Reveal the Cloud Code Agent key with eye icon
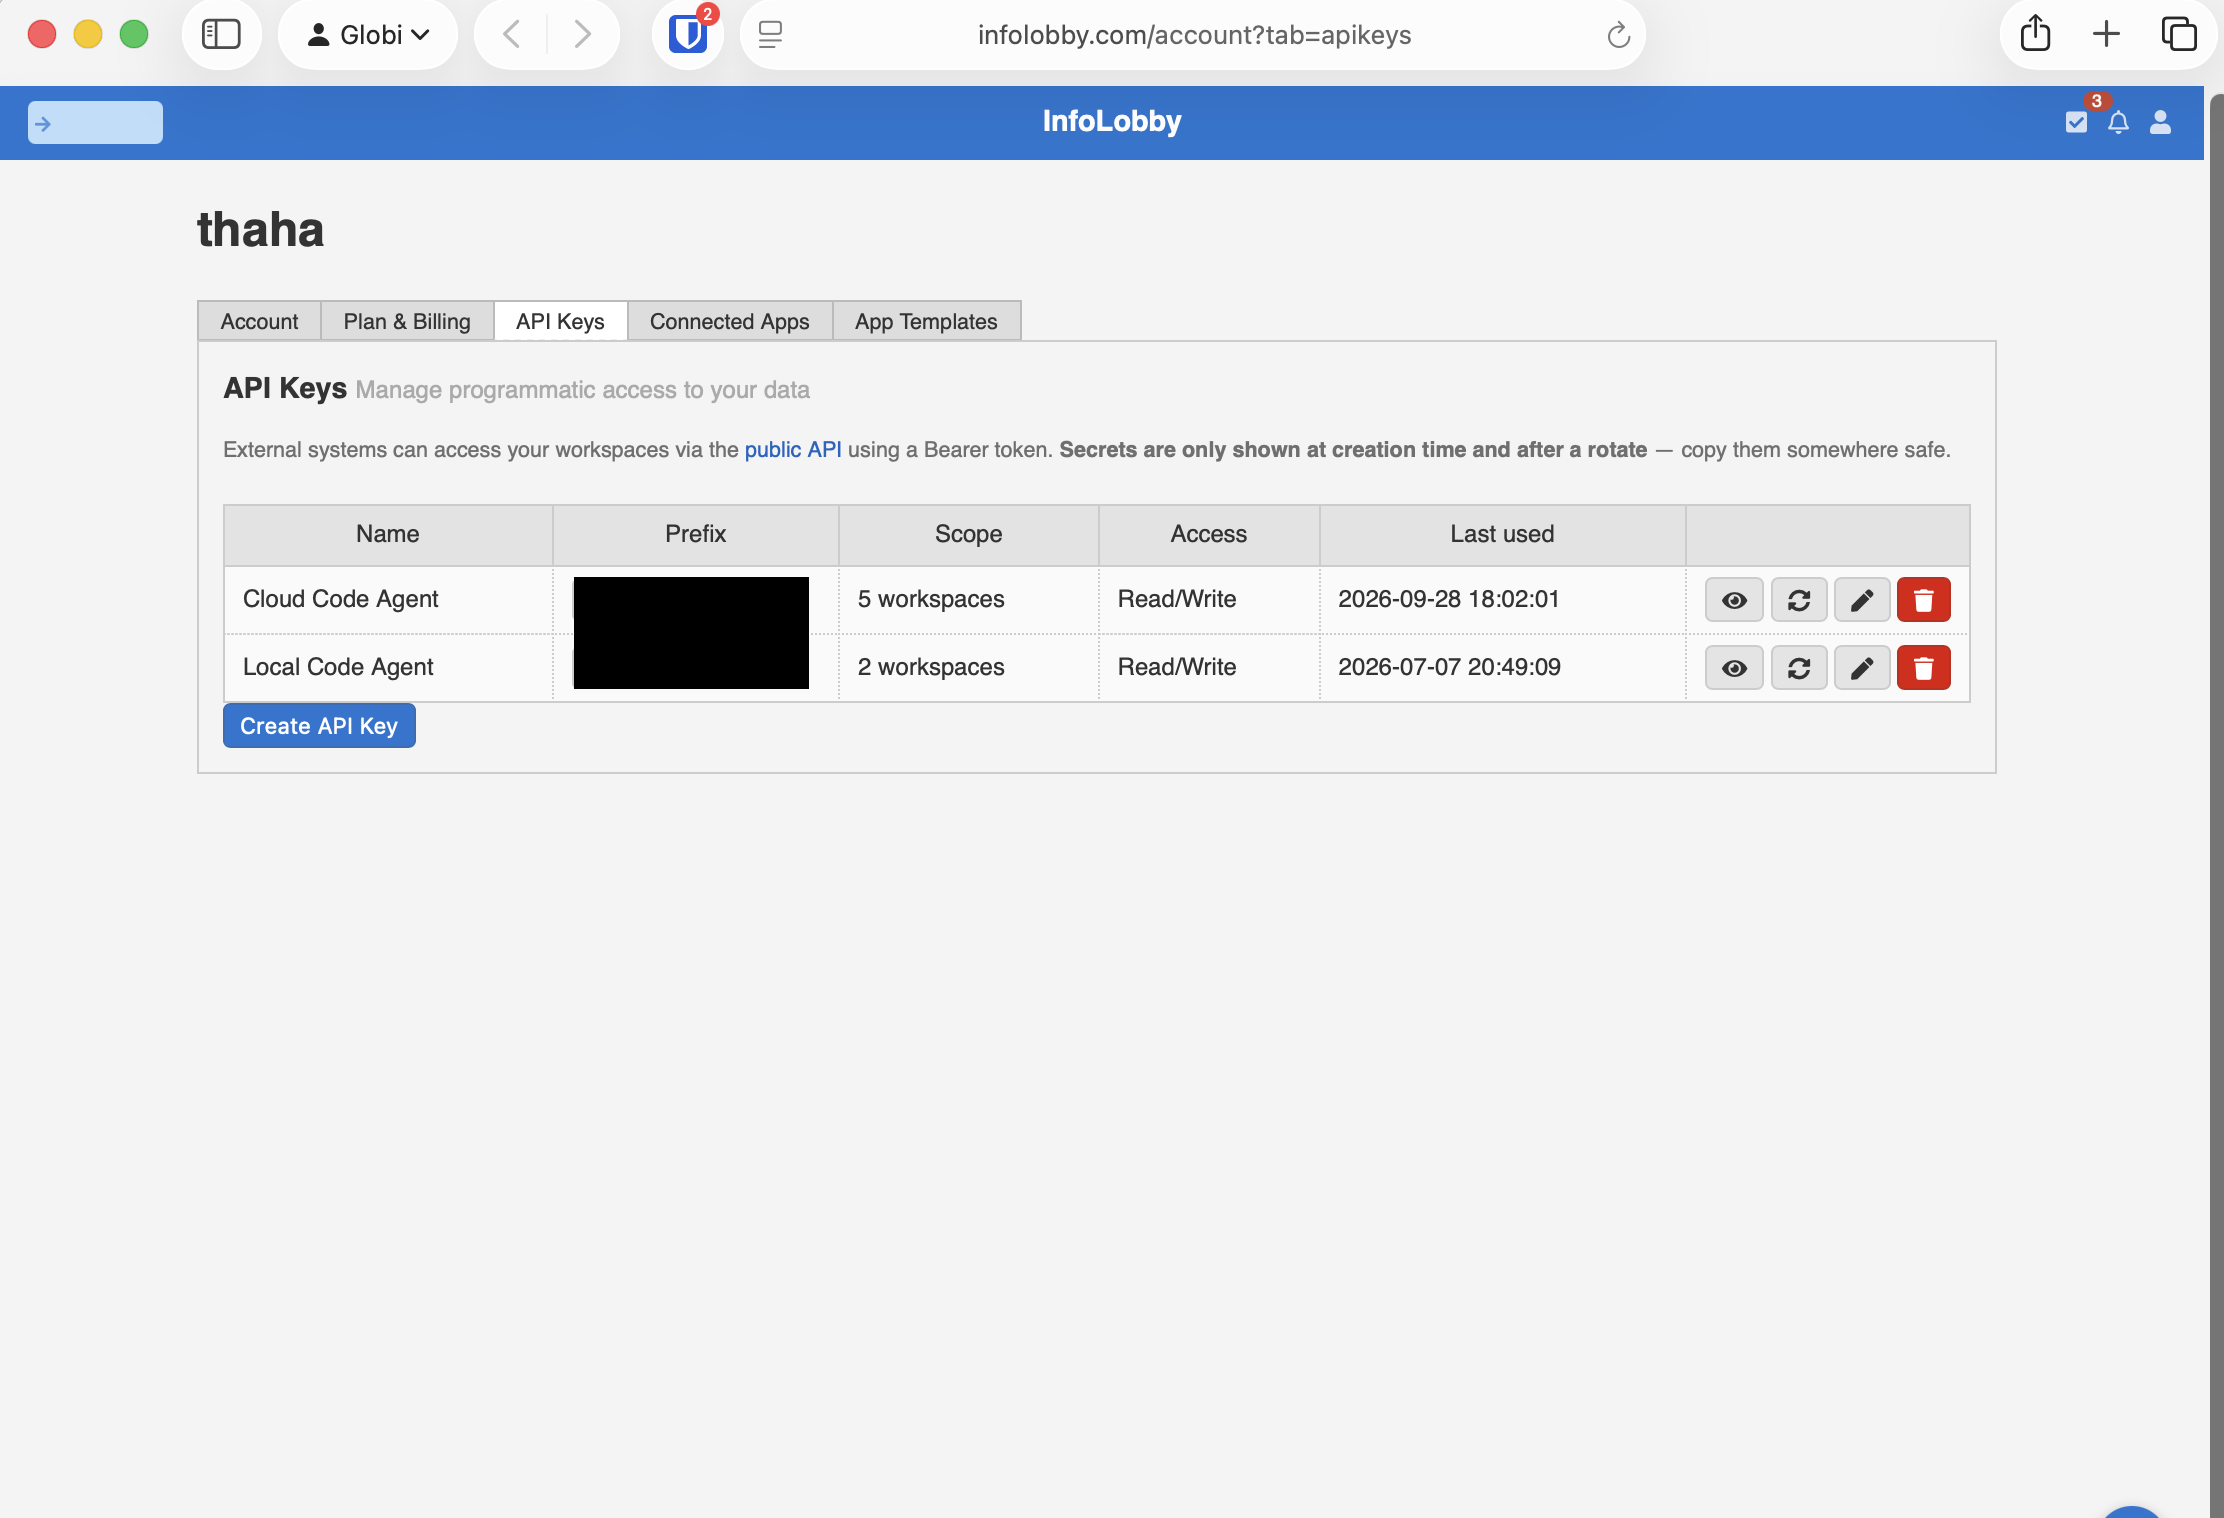This screenshot has height=1518, width=2224. click(x=1734, y=600)
